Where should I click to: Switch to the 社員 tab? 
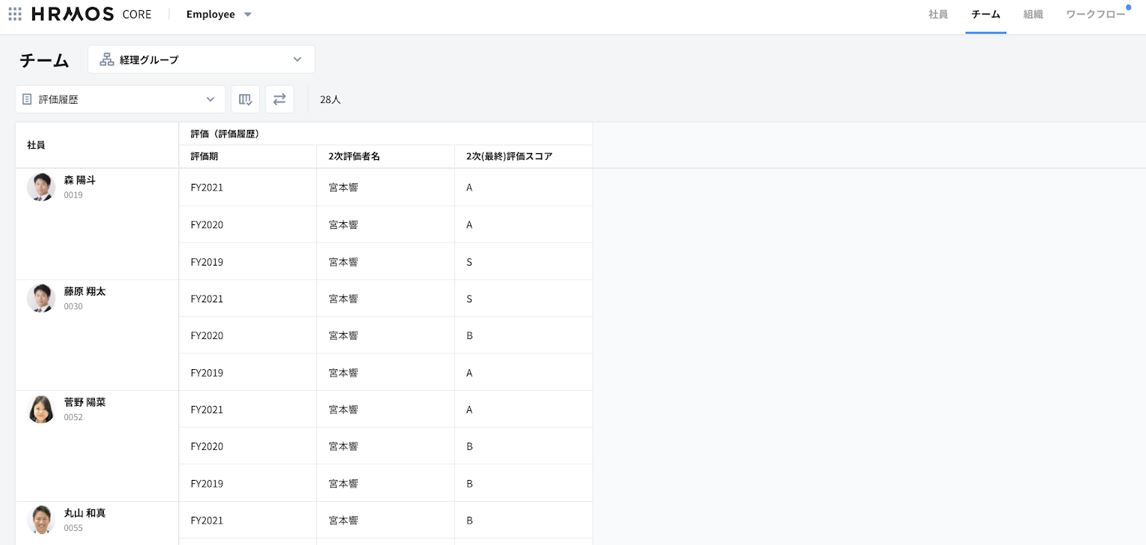point(938,14)
